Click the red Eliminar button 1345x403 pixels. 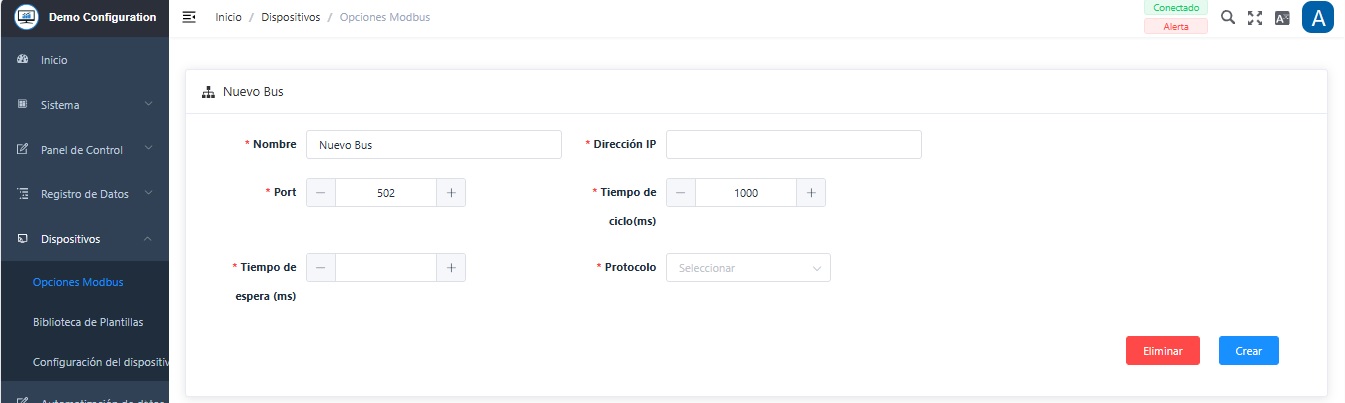[x=1162, y=351]
